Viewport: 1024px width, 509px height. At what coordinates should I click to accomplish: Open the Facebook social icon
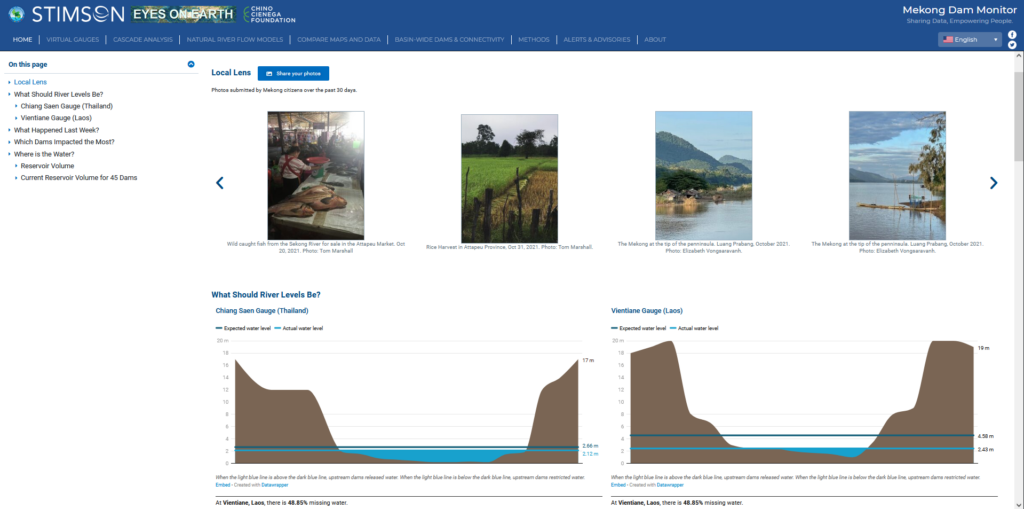click(1011, 34)
